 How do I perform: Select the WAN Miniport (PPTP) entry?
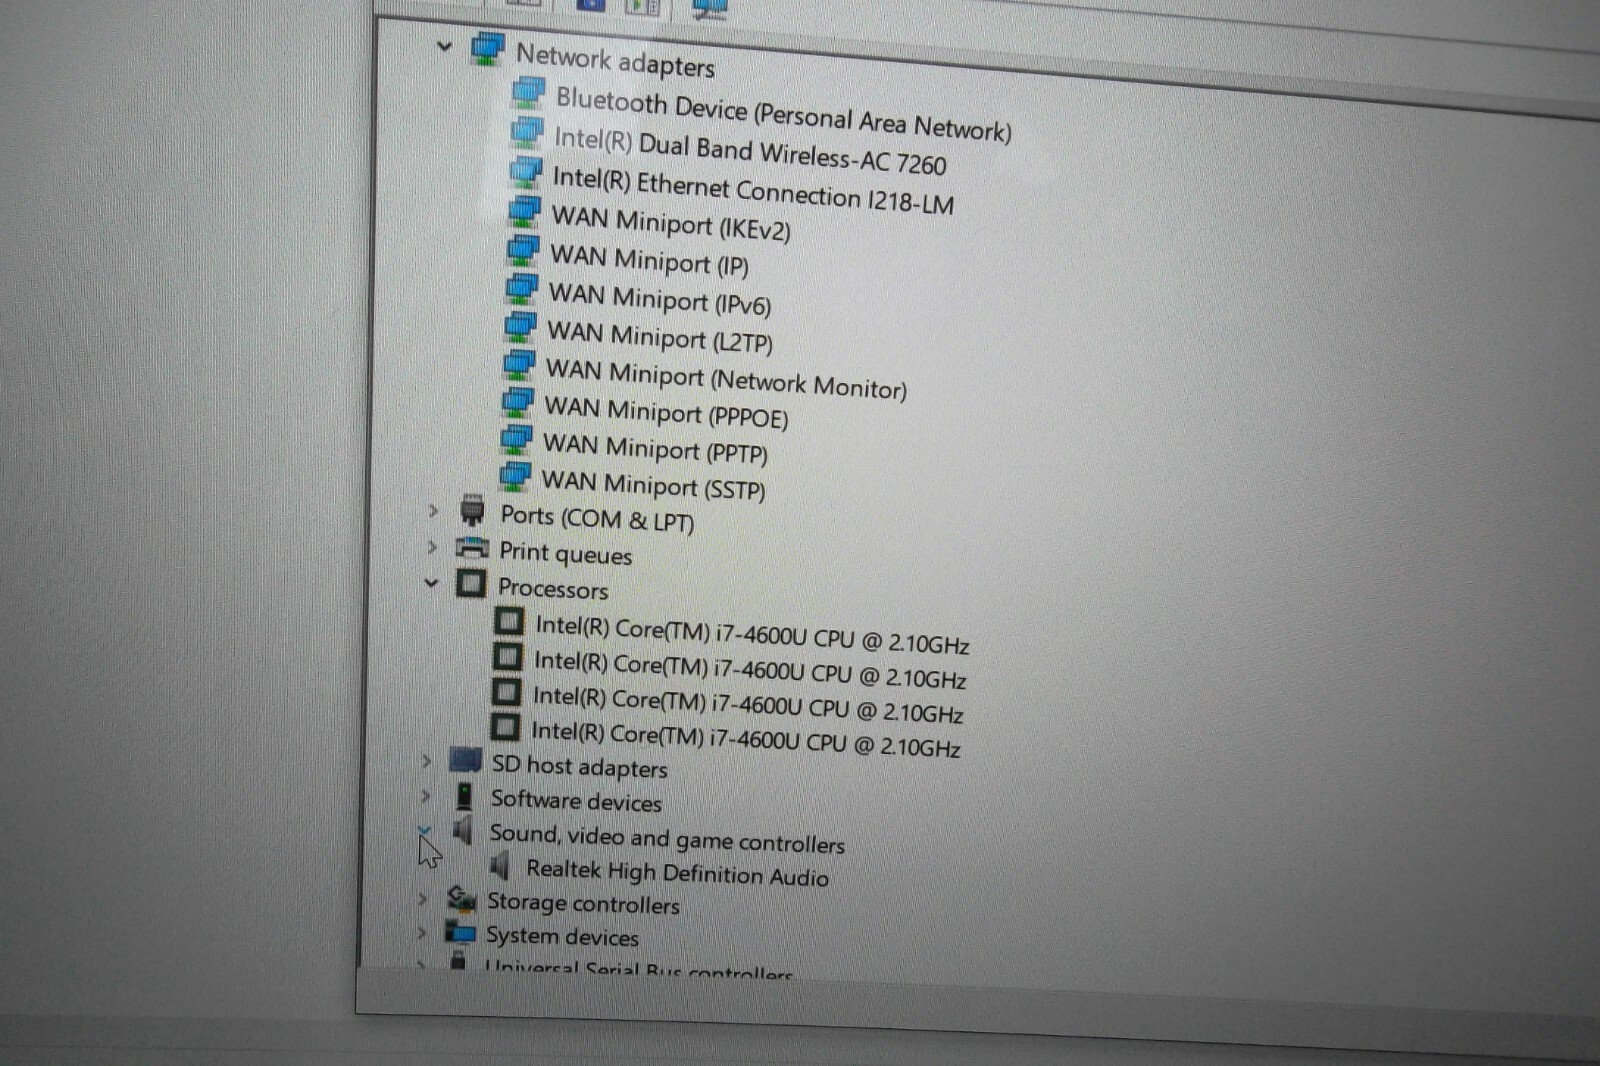click(655, 448)
